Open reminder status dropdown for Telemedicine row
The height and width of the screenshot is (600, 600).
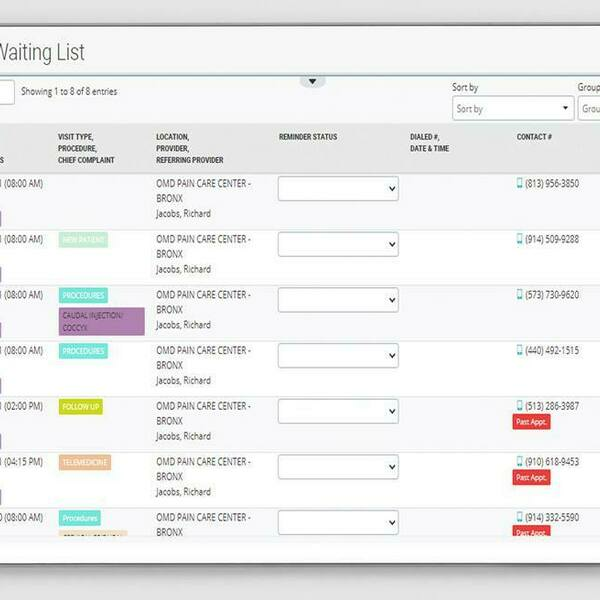click(337, 467)
